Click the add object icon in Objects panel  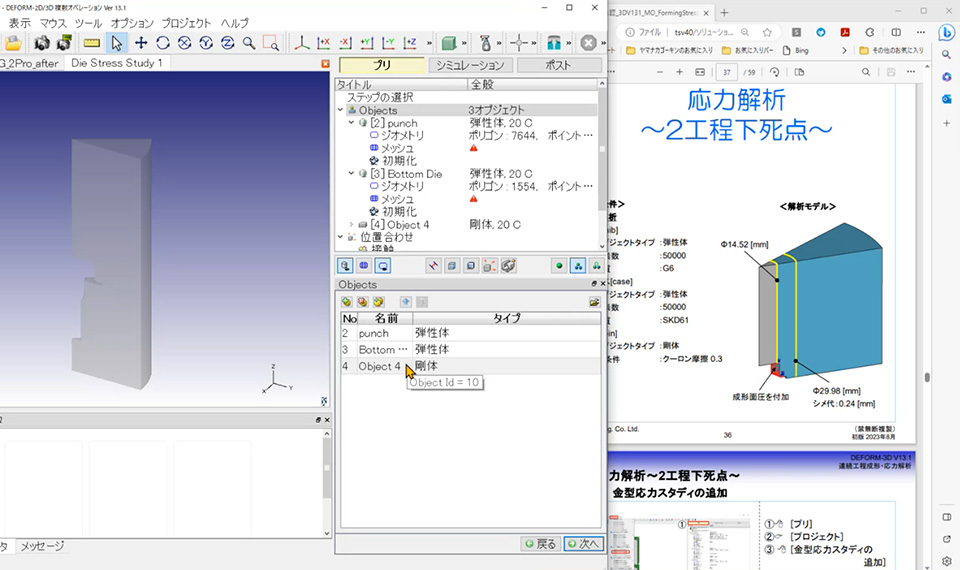(x=347, y=302)
